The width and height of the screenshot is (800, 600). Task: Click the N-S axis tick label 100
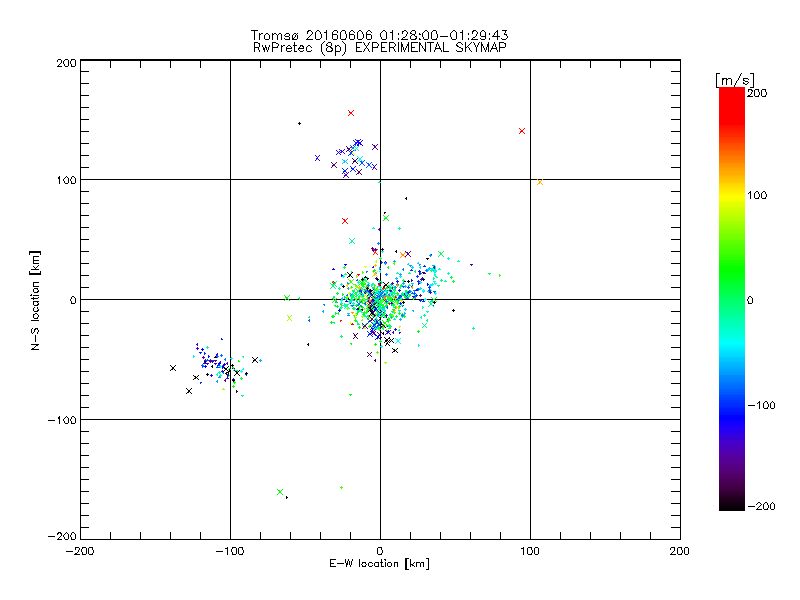tap(67, 180)
